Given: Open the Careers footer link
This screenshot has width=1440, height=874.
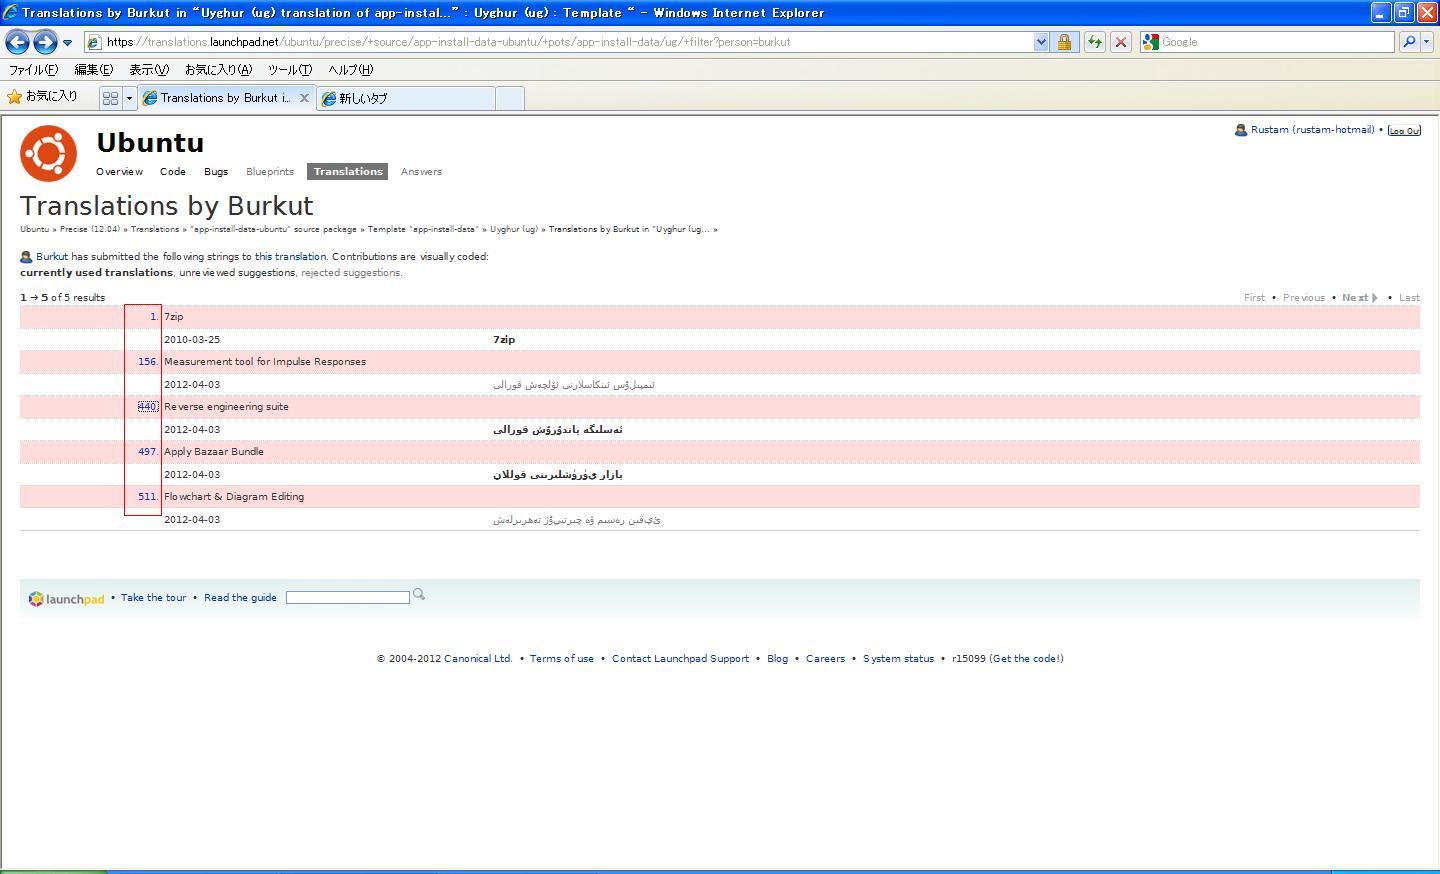Looking at the screenshot, I should pos(826,659).
